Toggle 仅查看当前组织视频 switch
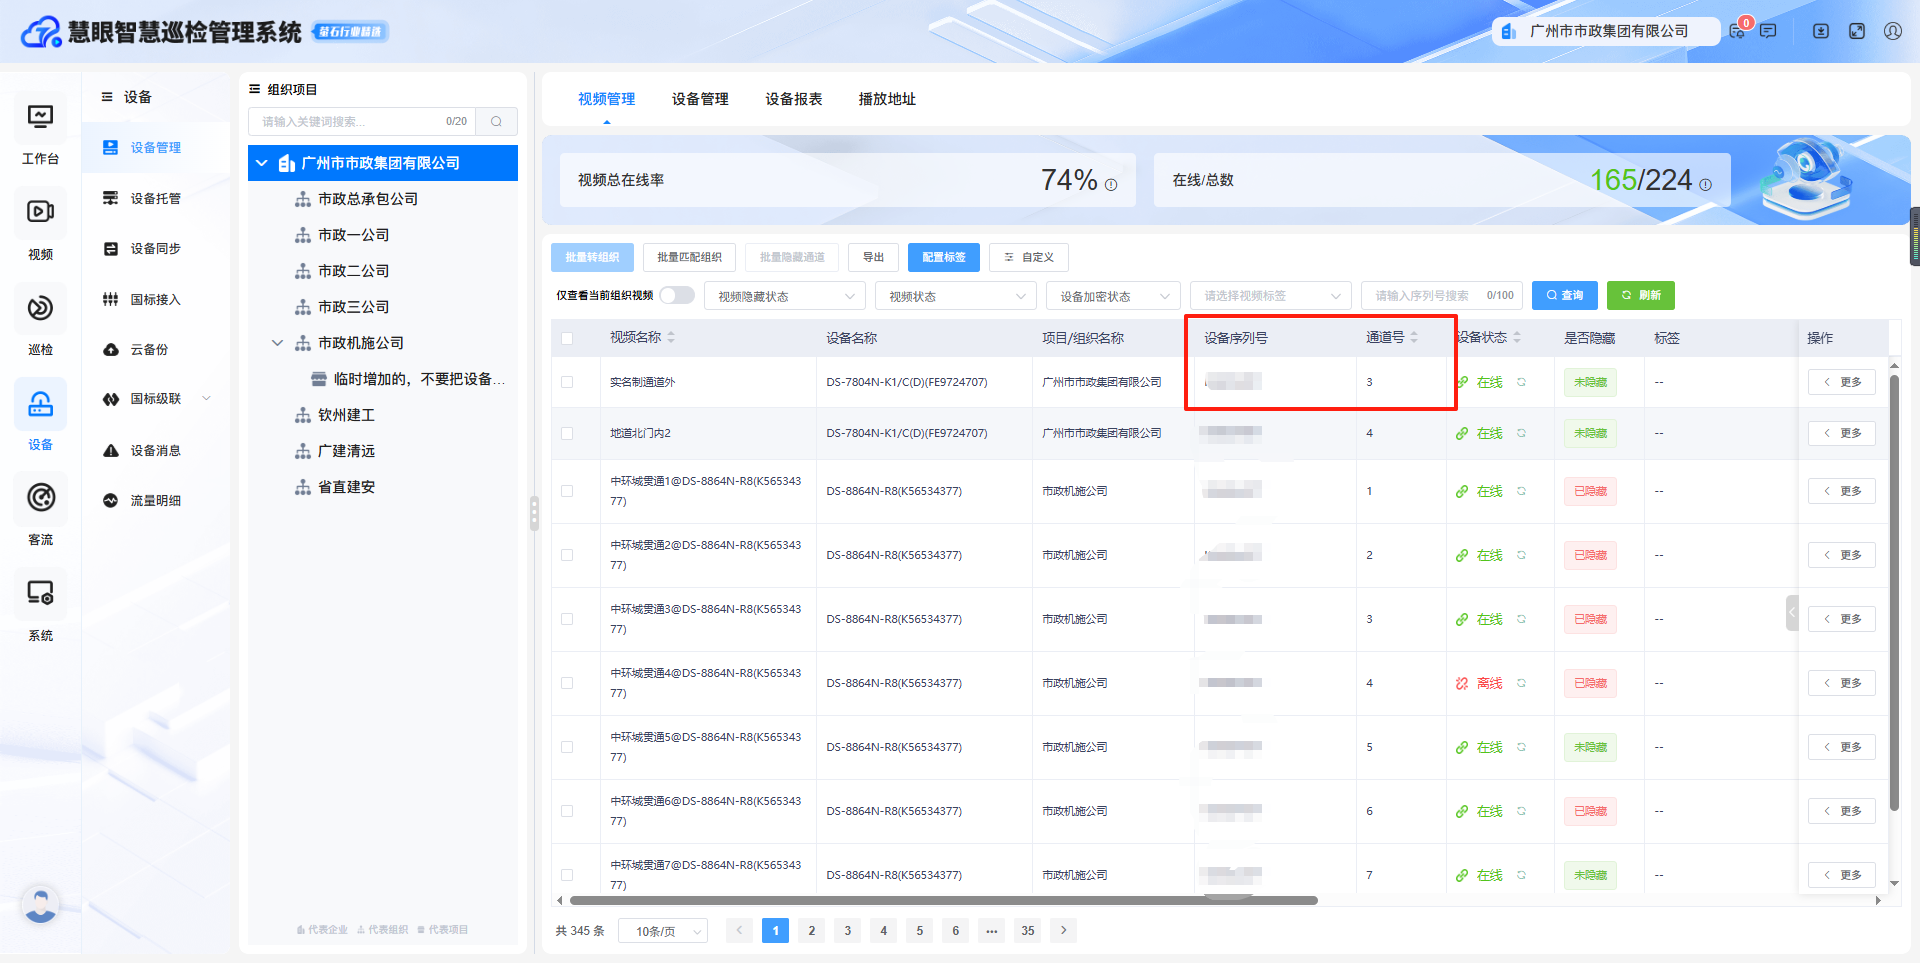 [x=676, y=295]
